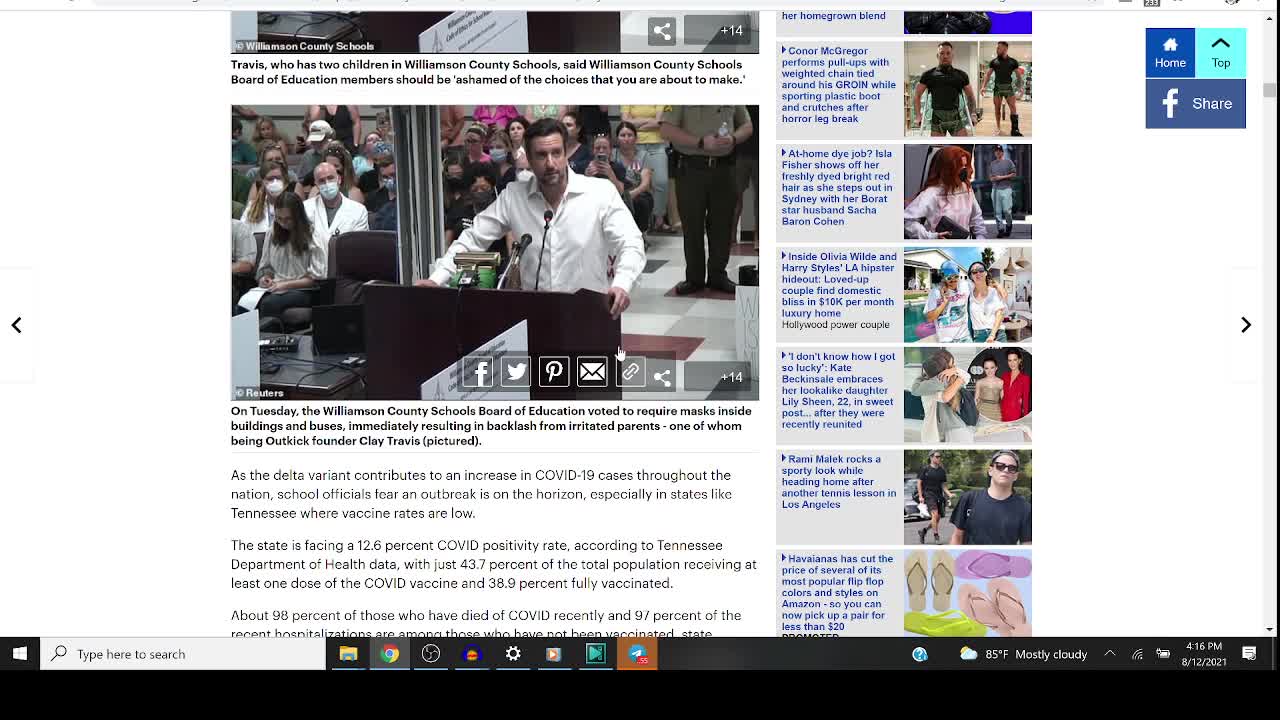Open weather 85°F Mostly cloudy widget
Screen dimensions: 1280x720
[x=1023, y=654]
